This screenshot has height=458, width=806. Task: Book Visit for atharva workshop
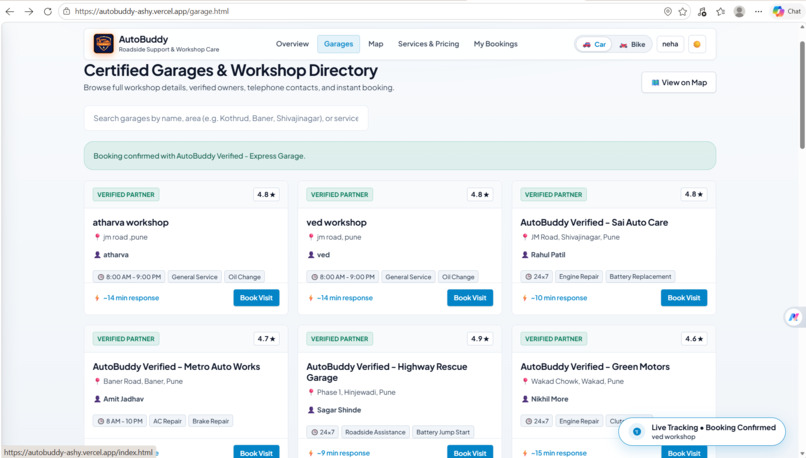tap(256, 298)
